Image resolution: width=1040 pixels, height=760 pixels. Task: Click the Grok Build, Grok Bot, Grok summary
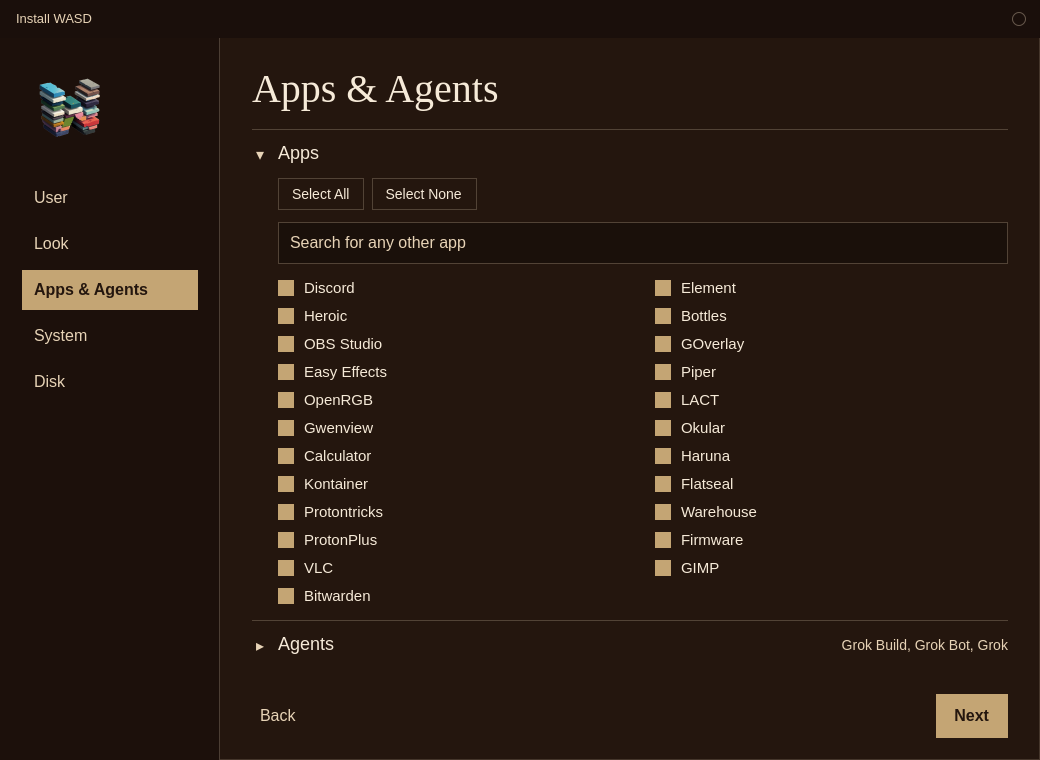(925, 645)
